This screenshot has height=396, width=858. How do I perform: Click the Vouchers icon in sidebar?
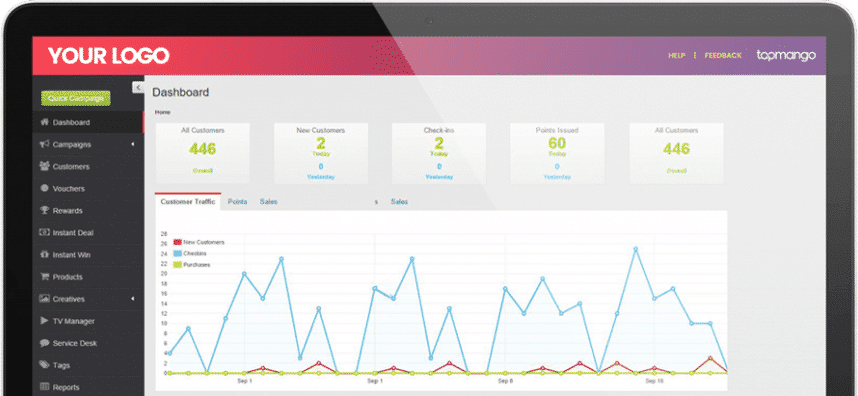[x=44, y=188]
